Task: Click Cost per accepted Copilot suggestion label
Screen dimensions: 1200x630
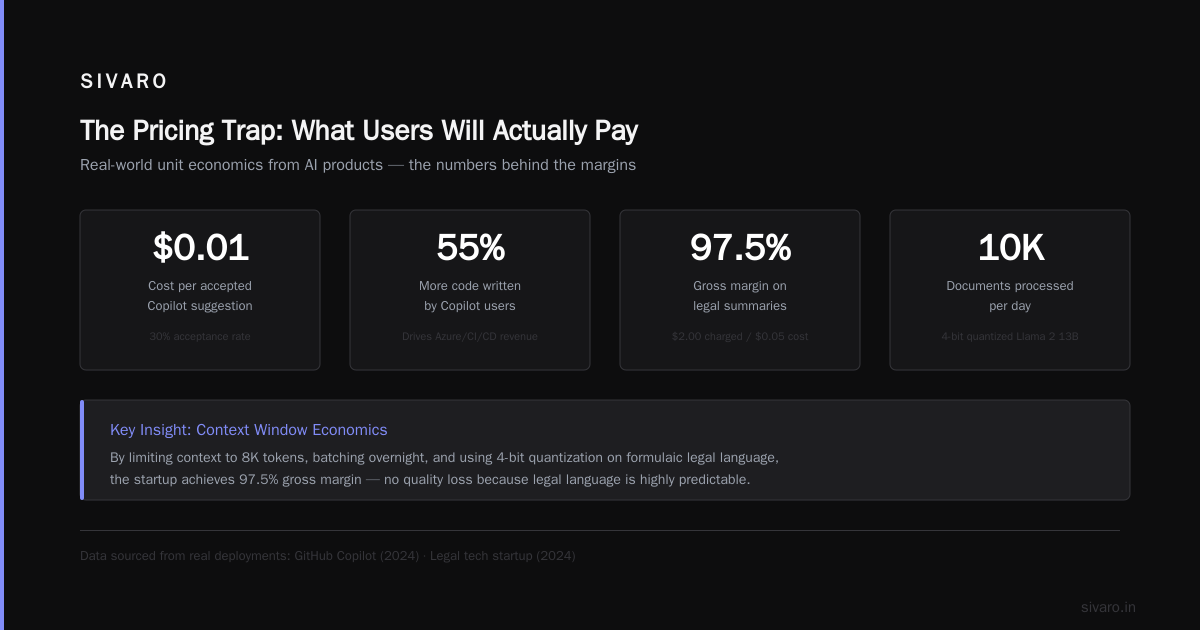Action: point(200,296)
